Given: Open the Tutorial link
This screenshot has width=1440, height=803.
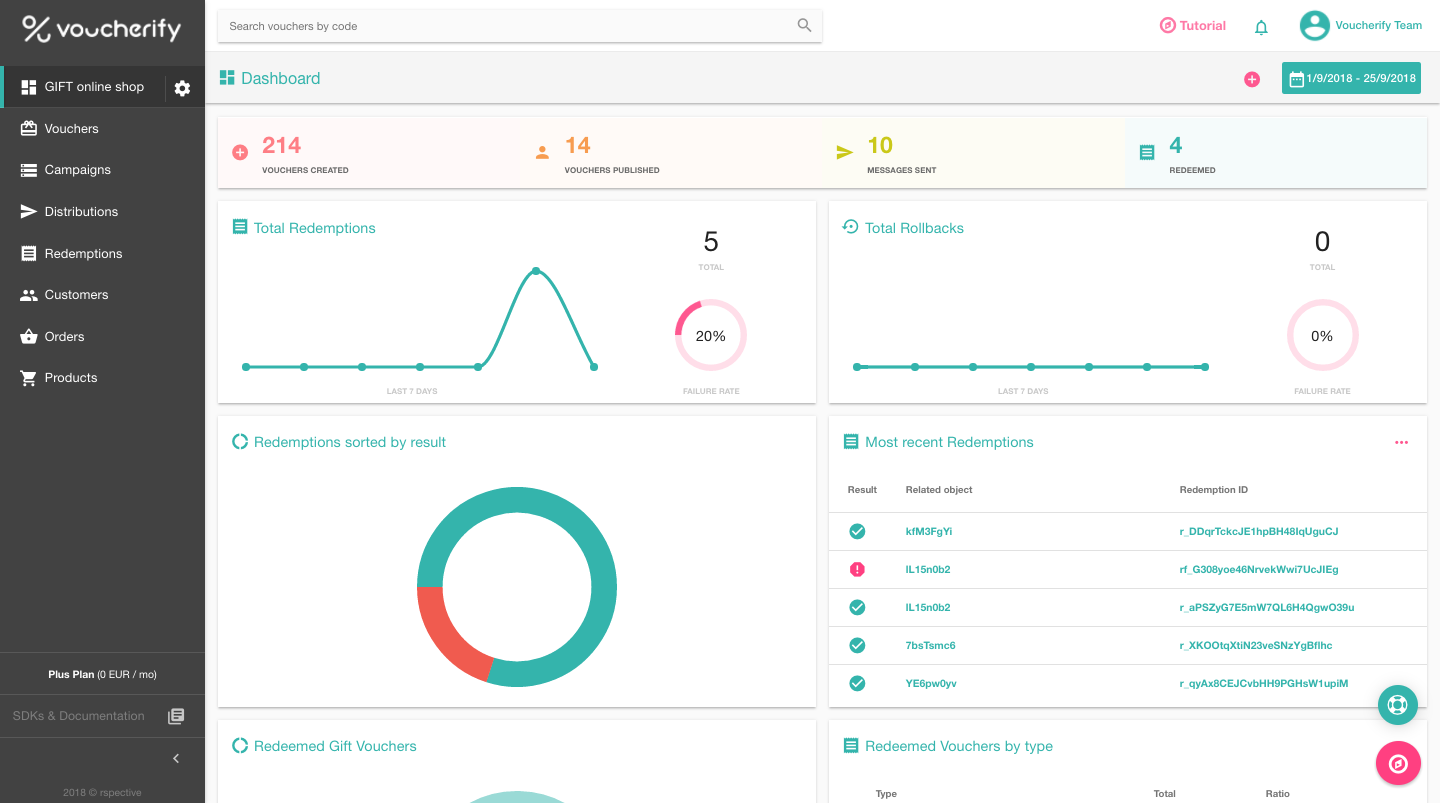Looking at the screenshot, I should coord(1192,26).
